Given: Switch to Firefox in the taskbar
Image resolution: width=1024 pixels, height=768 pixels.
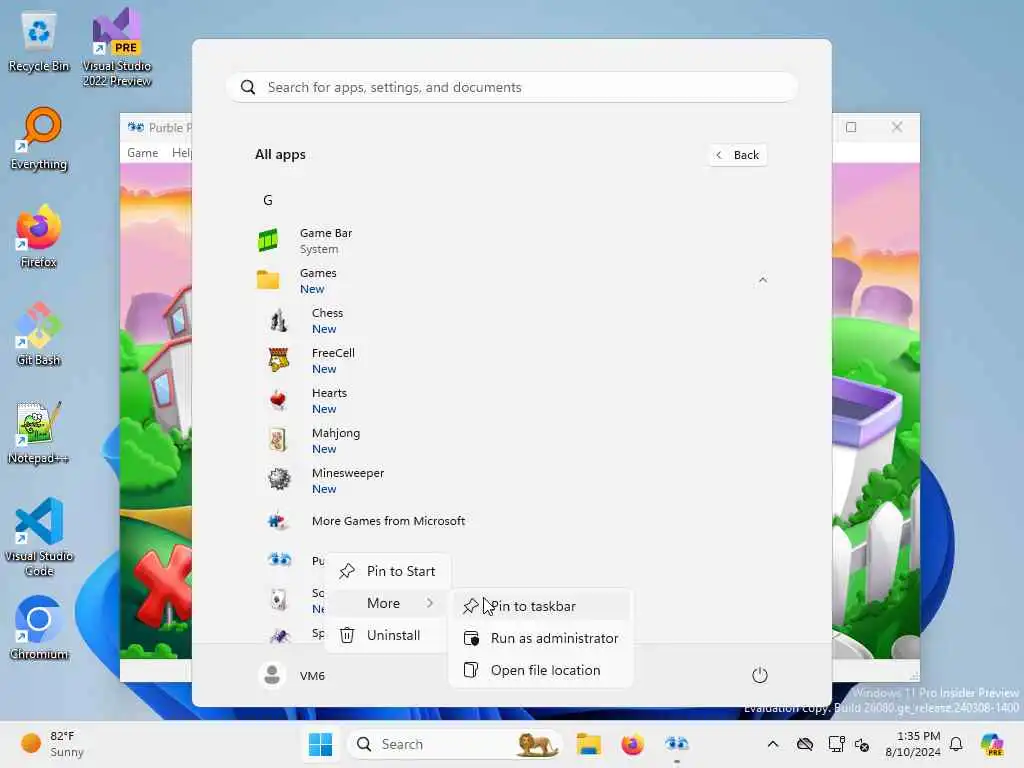Looking at the screenshot, I should point(632,744).
